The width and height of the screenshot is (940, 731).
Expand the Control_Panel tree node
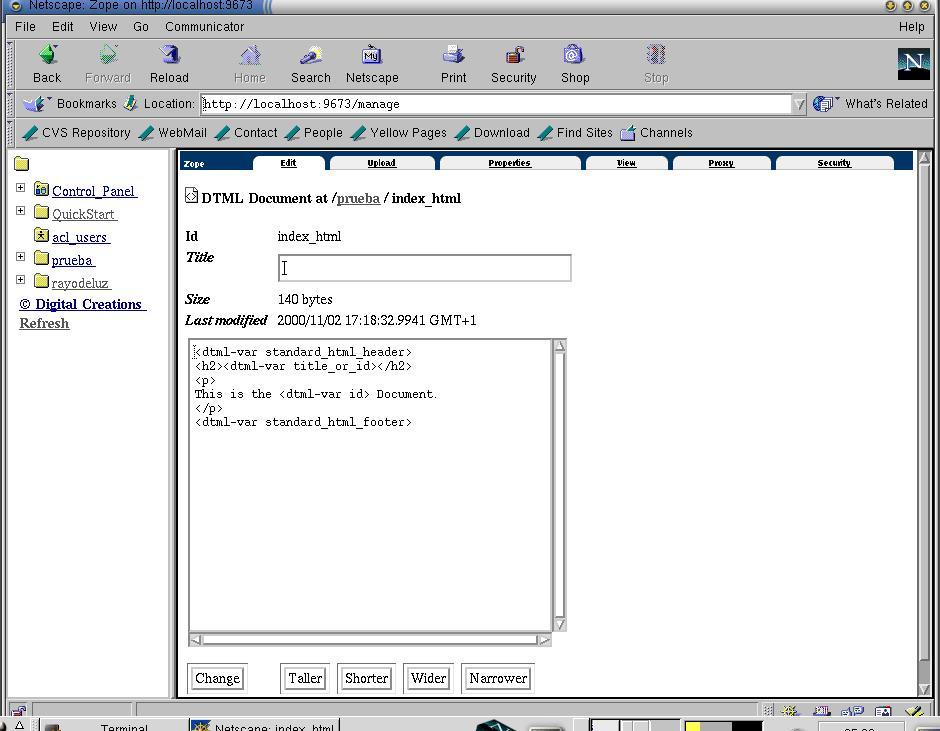20,188
